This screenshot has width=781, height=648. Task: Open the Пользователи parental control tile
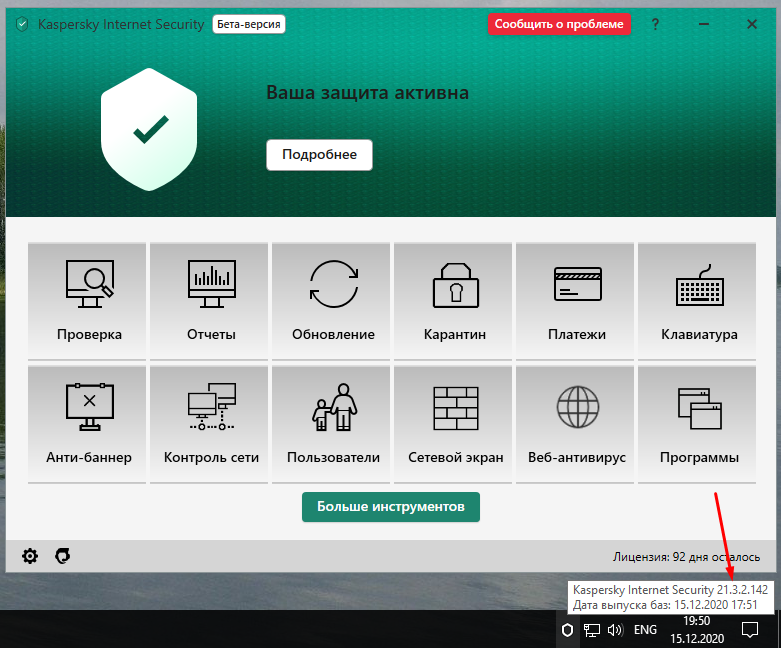point(331,423)
